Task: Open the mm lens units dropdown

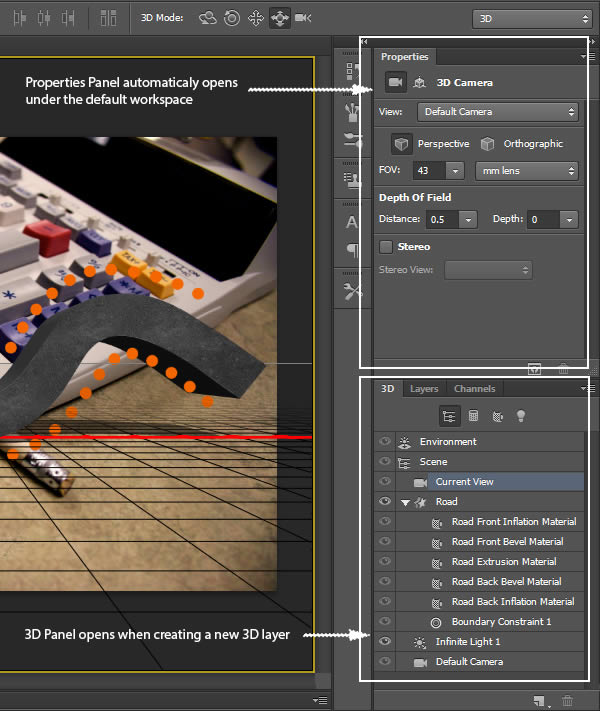Action: click(x=527, y=171)
